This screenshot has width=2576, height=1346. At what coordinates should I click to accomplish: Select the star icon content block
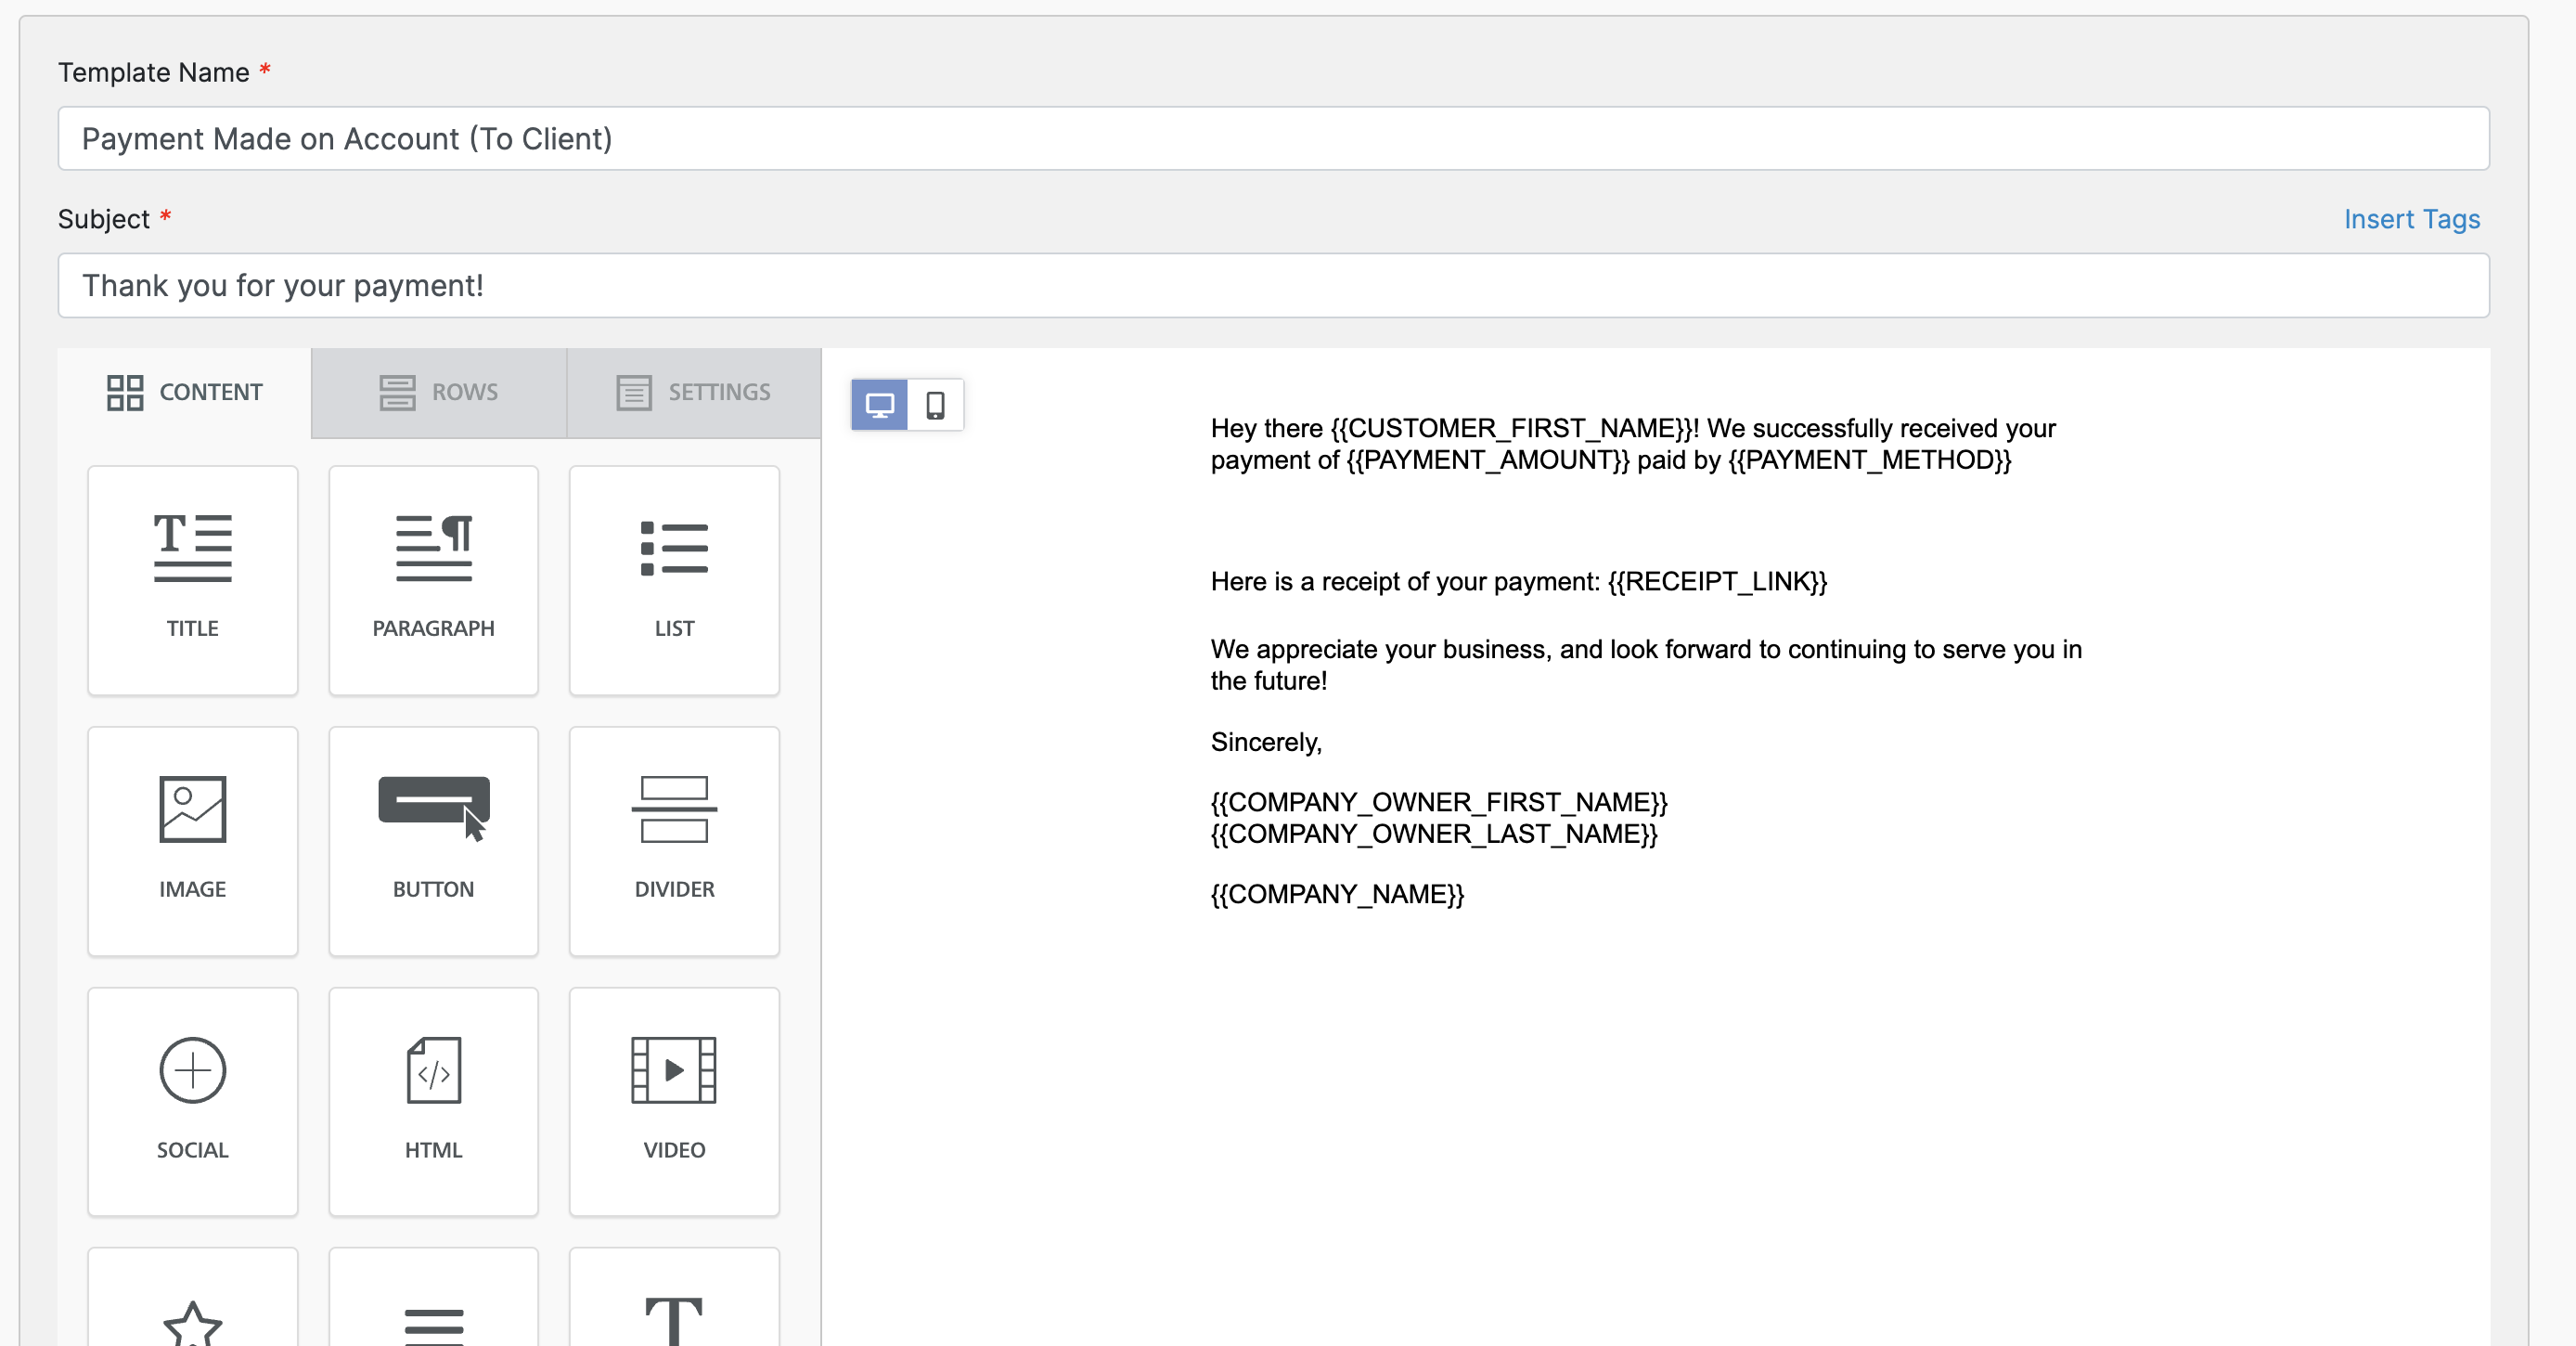(x=192, y=1310)
